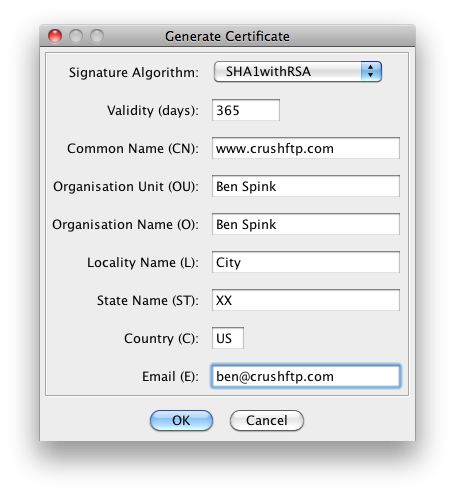Image resolution: width=455 pixels, height=496 pixels.
Task: Click the Organisation Name (O) field
Action: pos(306,224)
